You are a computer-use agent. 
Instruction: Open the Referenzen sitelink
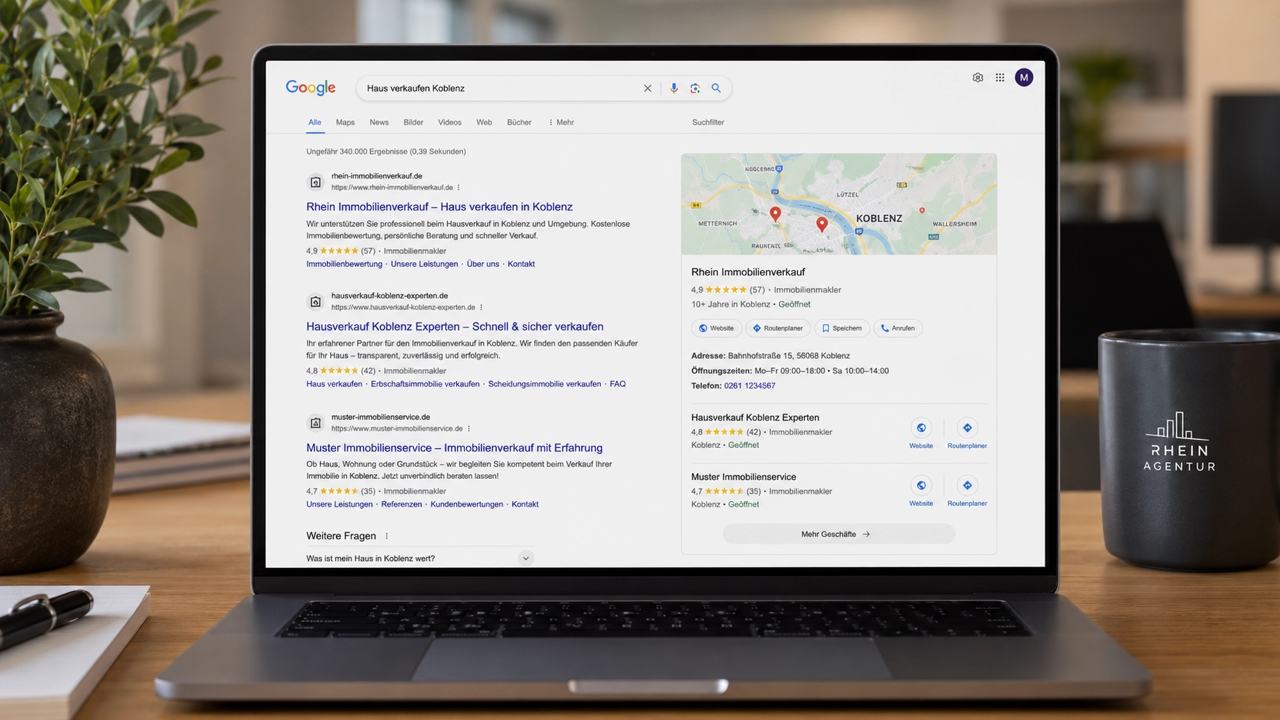tap(401, 504)
